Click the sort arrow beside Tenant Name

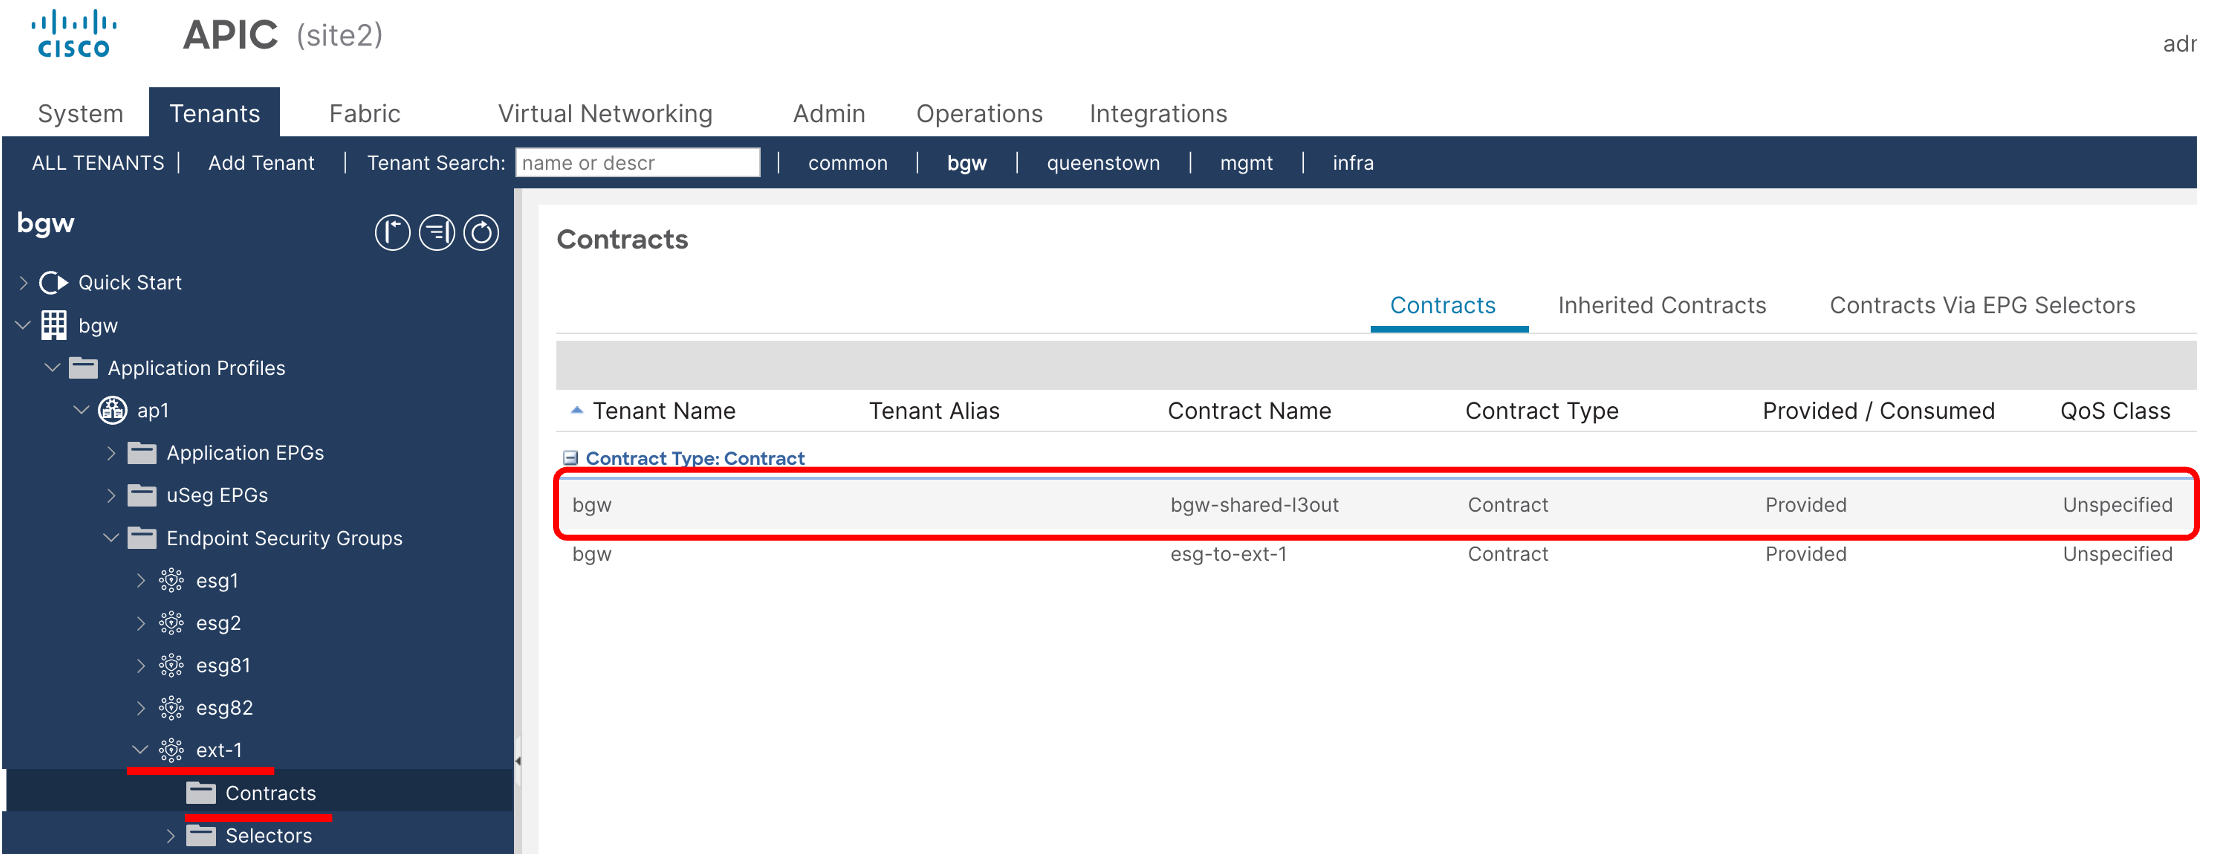click(x=577, y=410)
